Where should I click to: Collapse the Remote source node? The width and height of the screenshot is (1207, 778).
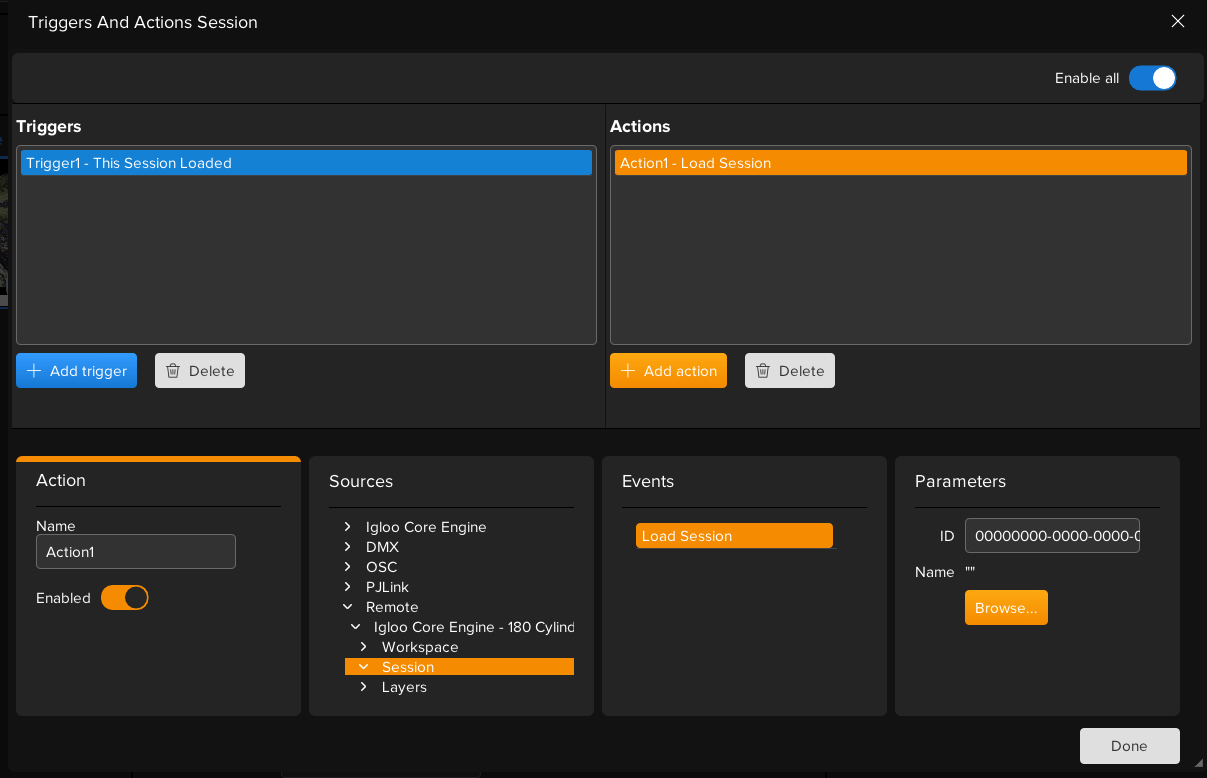click(x=347, y=607)
